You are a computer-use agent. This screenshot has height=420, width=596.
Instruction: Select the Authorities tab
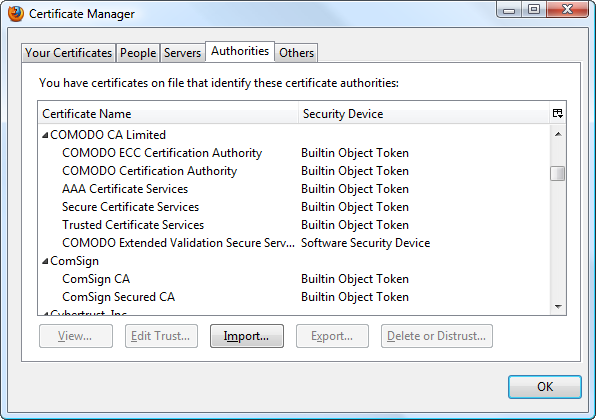coord(240,51)
